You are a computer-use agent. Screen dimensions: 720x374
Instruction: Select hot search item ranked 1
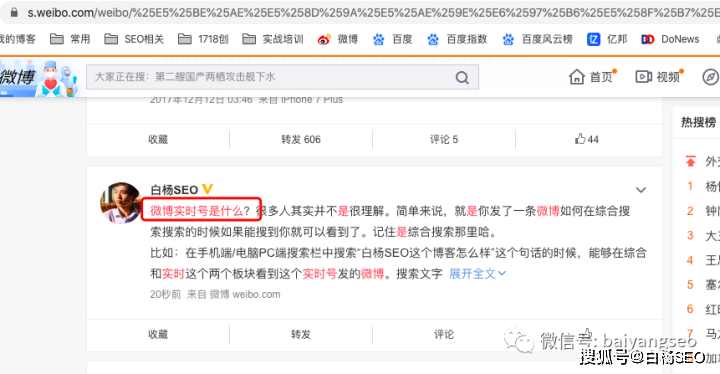[703, 186]
